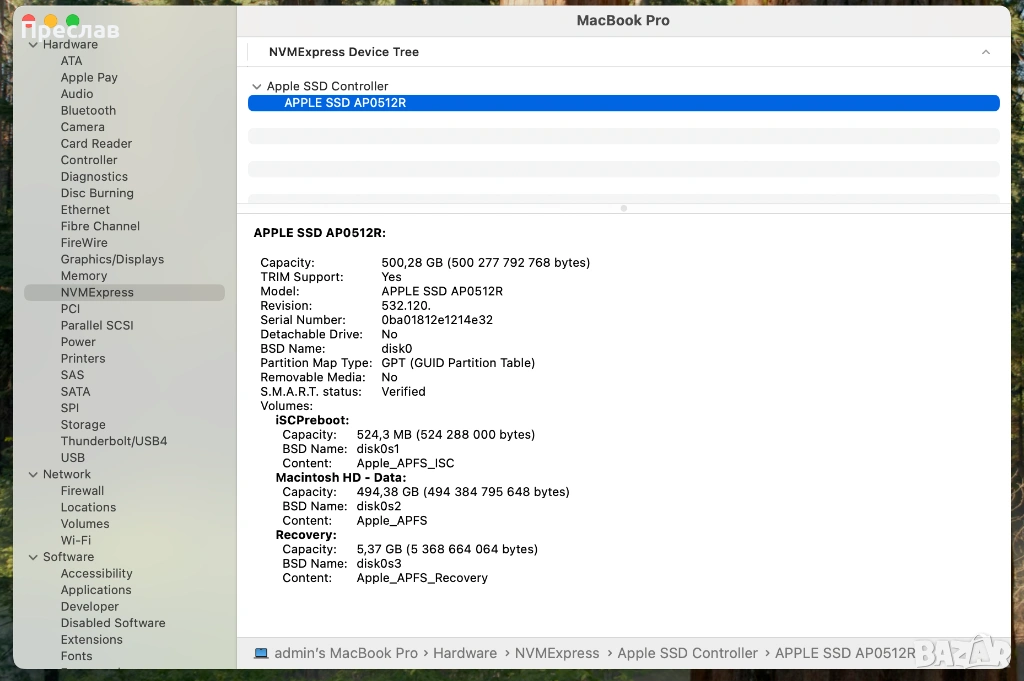
Task: Select Bluetooth from the Hardware list
Action: (88, 111)
